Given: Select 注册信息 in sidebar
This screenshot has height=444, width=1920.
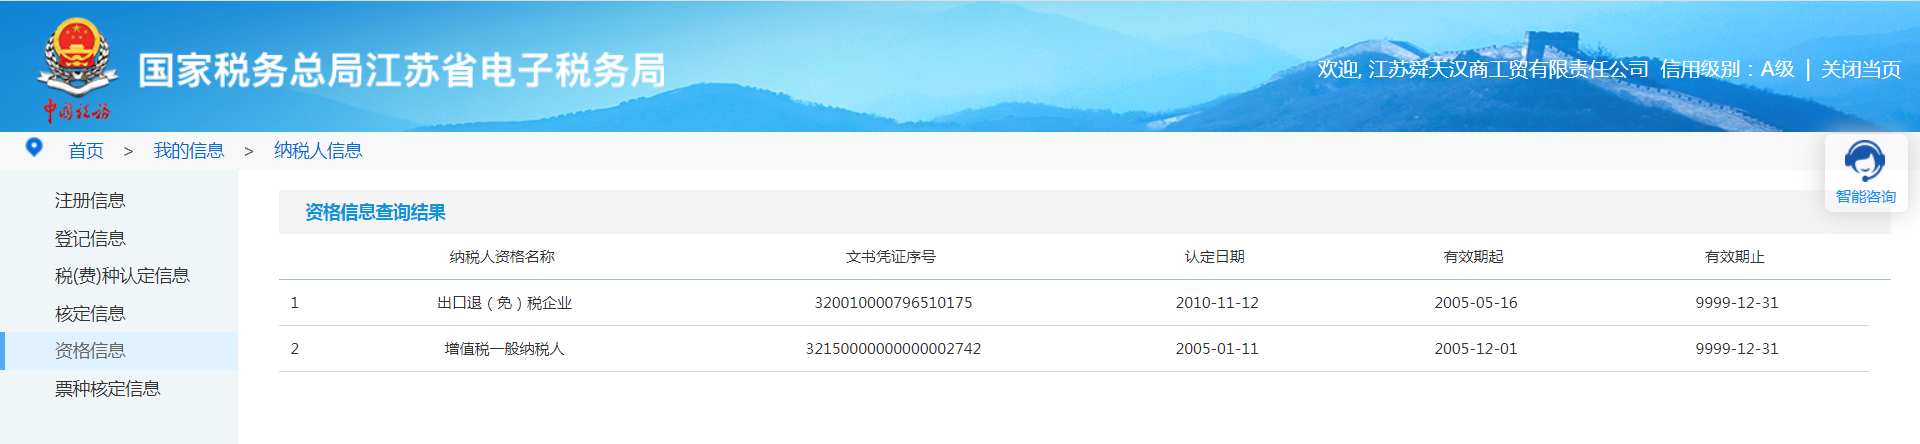Looking at the screenshot, I should pyautogui.click(x=90, y=201).
